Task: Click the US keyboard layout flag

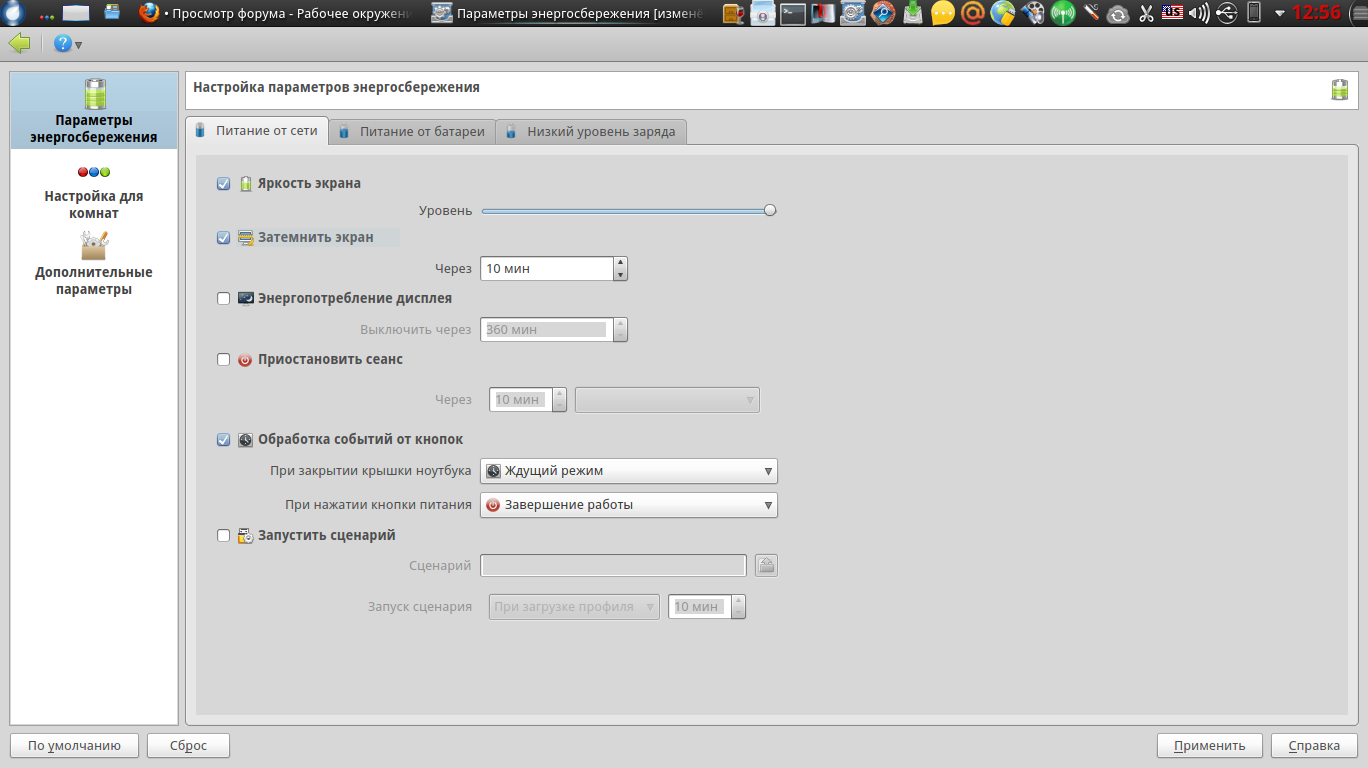Action: pyautogui.click(x=1173, y=13)
